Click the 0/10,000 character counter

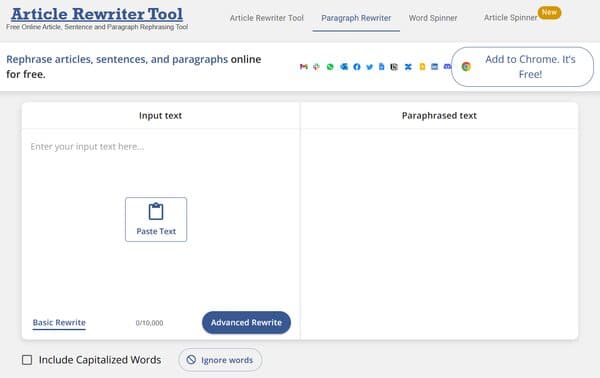click(149, 323)
